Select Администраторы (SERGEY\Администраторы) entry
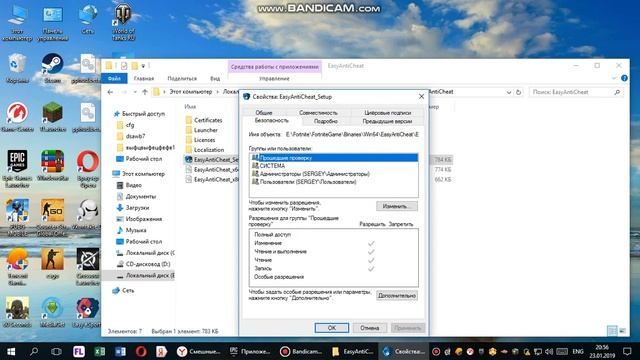The image size is (640, 360). tap(334, 174)
